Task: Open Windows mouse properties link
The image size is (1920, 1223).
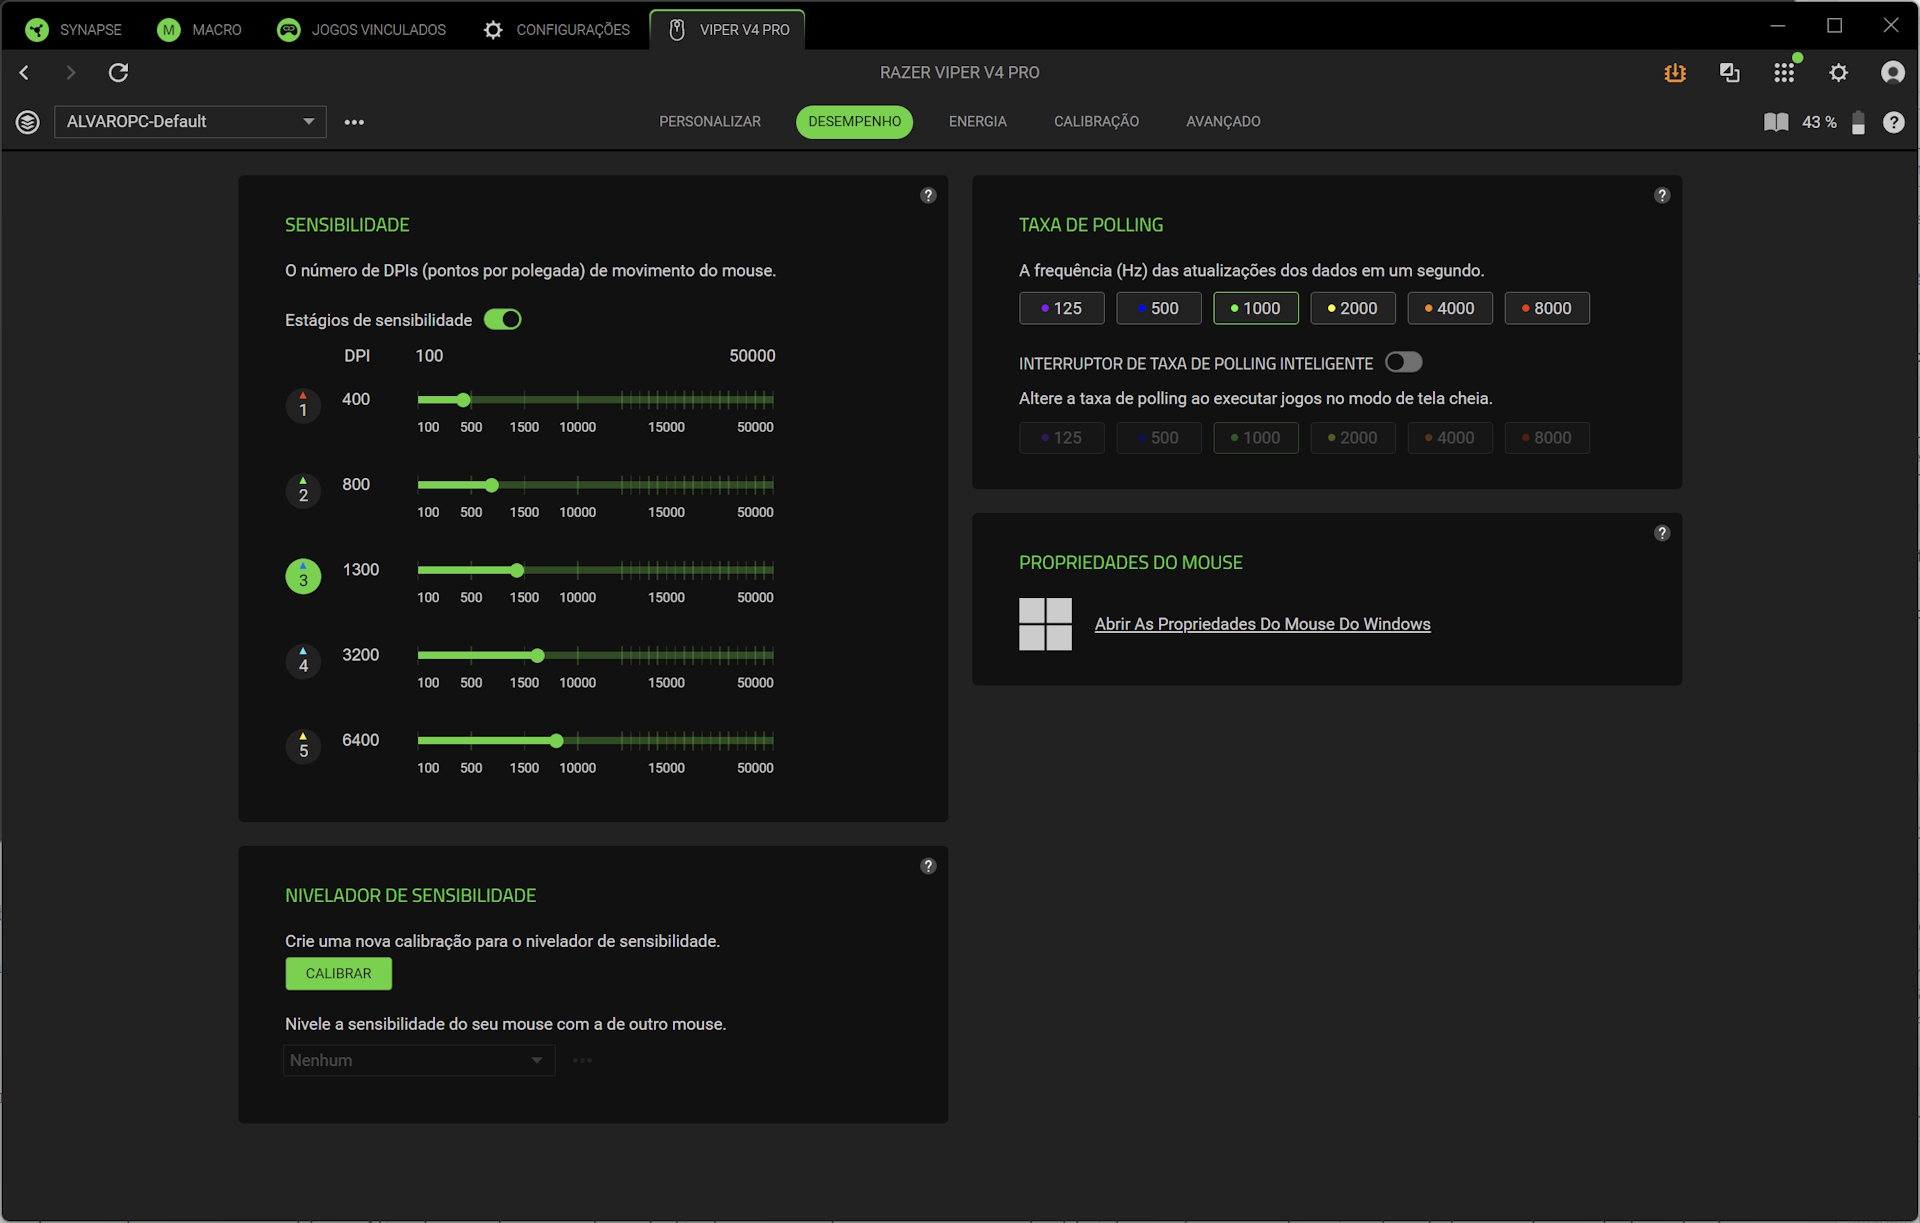Action: [1262, 624]
